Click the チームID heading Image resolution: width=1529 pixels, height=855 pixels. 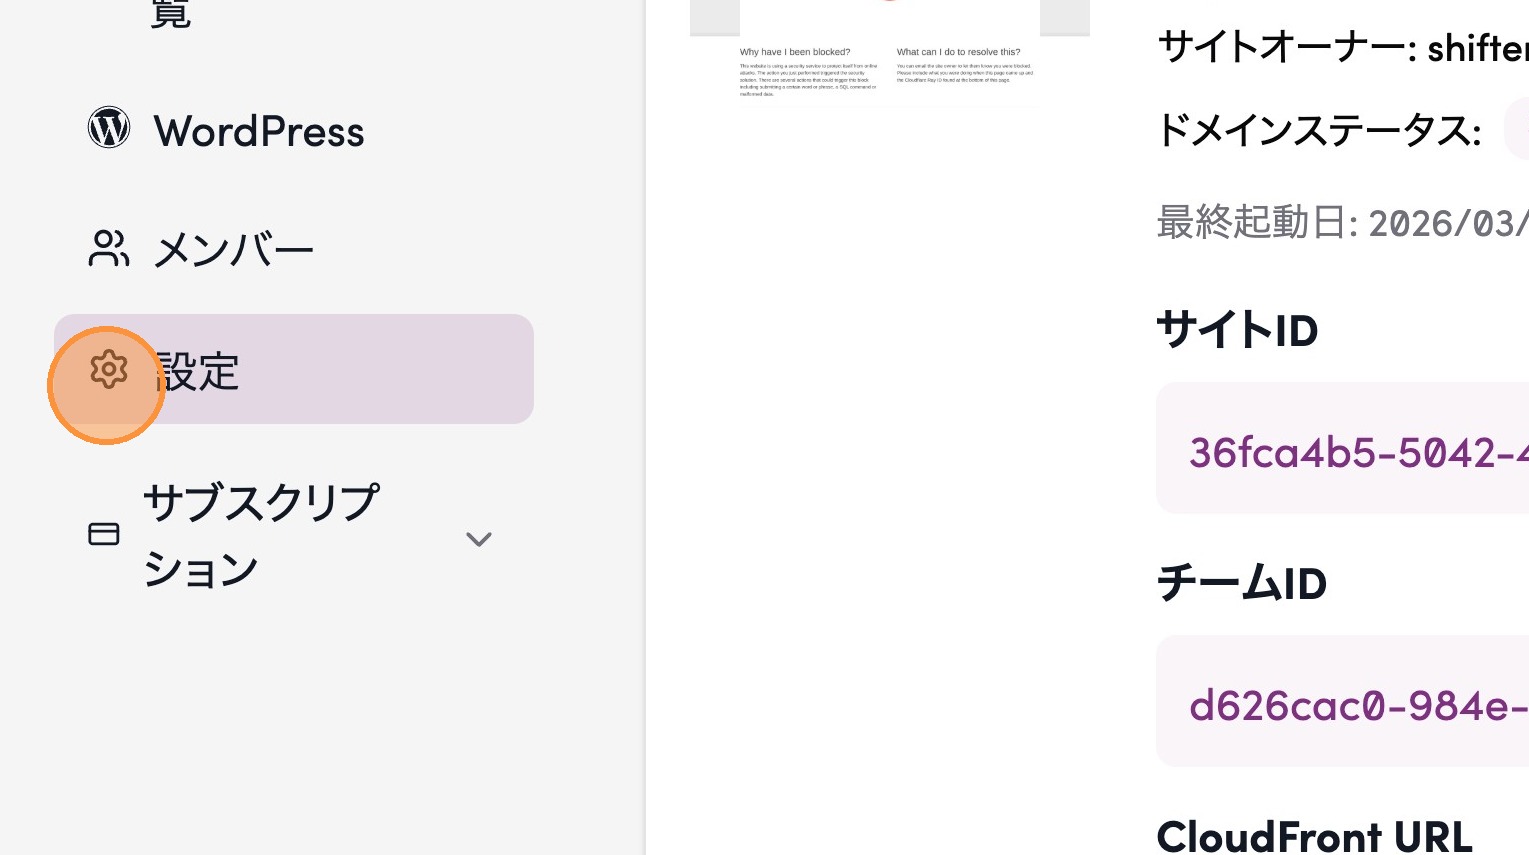[x=1241, y=583]
